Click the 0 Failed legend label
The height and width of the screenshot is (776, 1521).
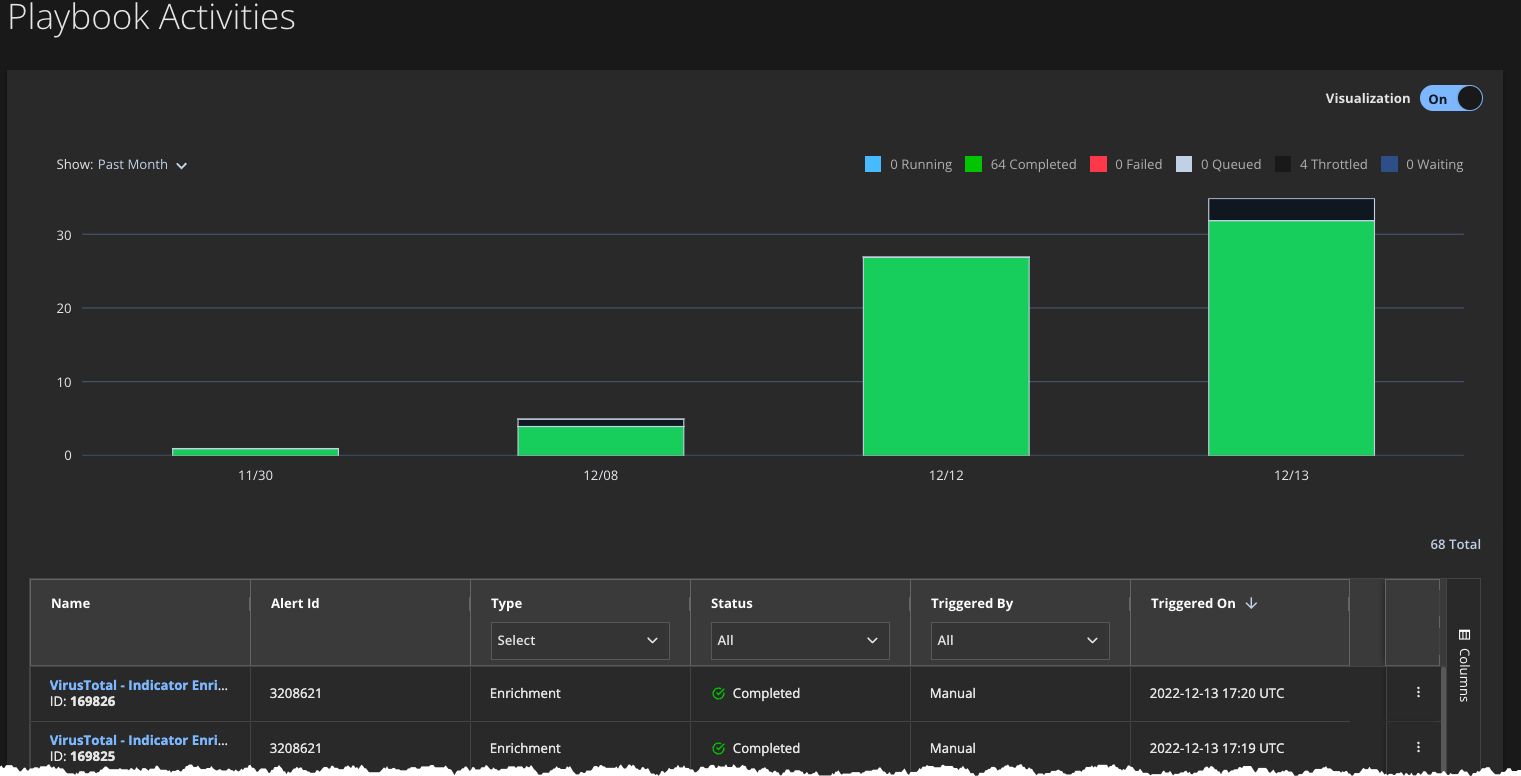[x=1138, y=165]
